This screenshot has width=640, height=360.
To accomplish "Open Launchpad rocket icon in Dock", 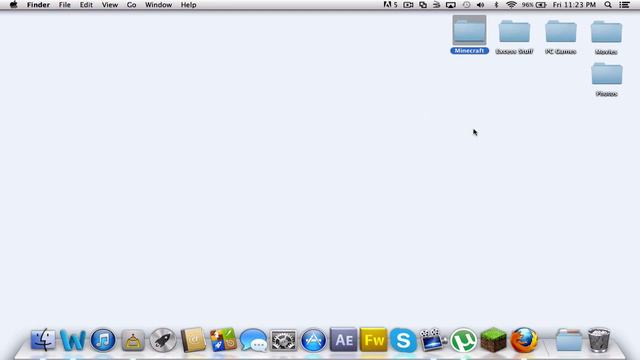I will (163, 340).
